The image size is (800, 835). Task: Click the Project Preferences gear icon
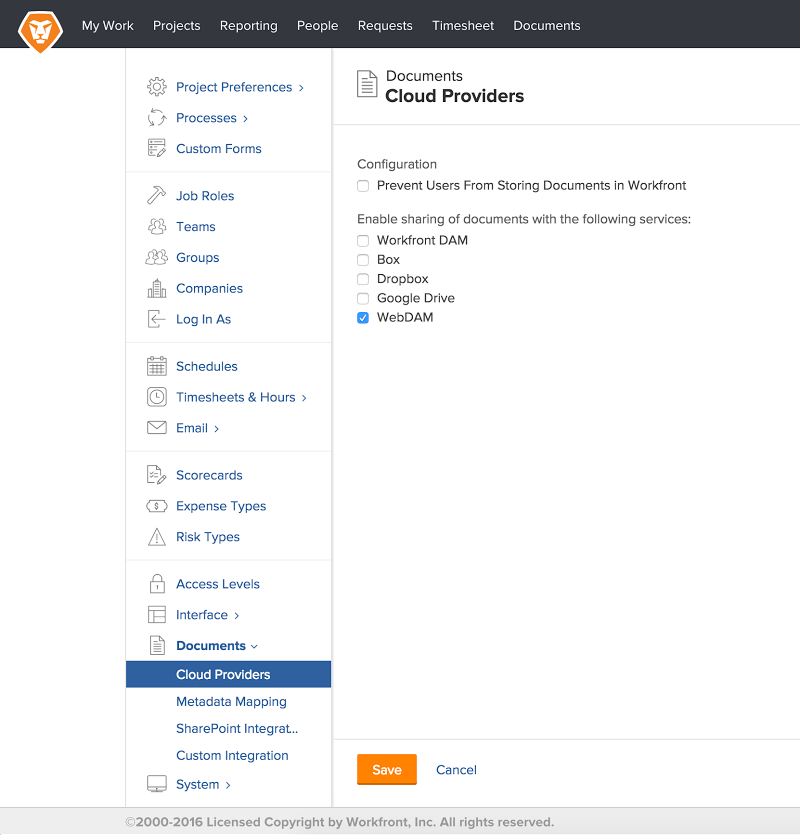(x=157, y=87)
